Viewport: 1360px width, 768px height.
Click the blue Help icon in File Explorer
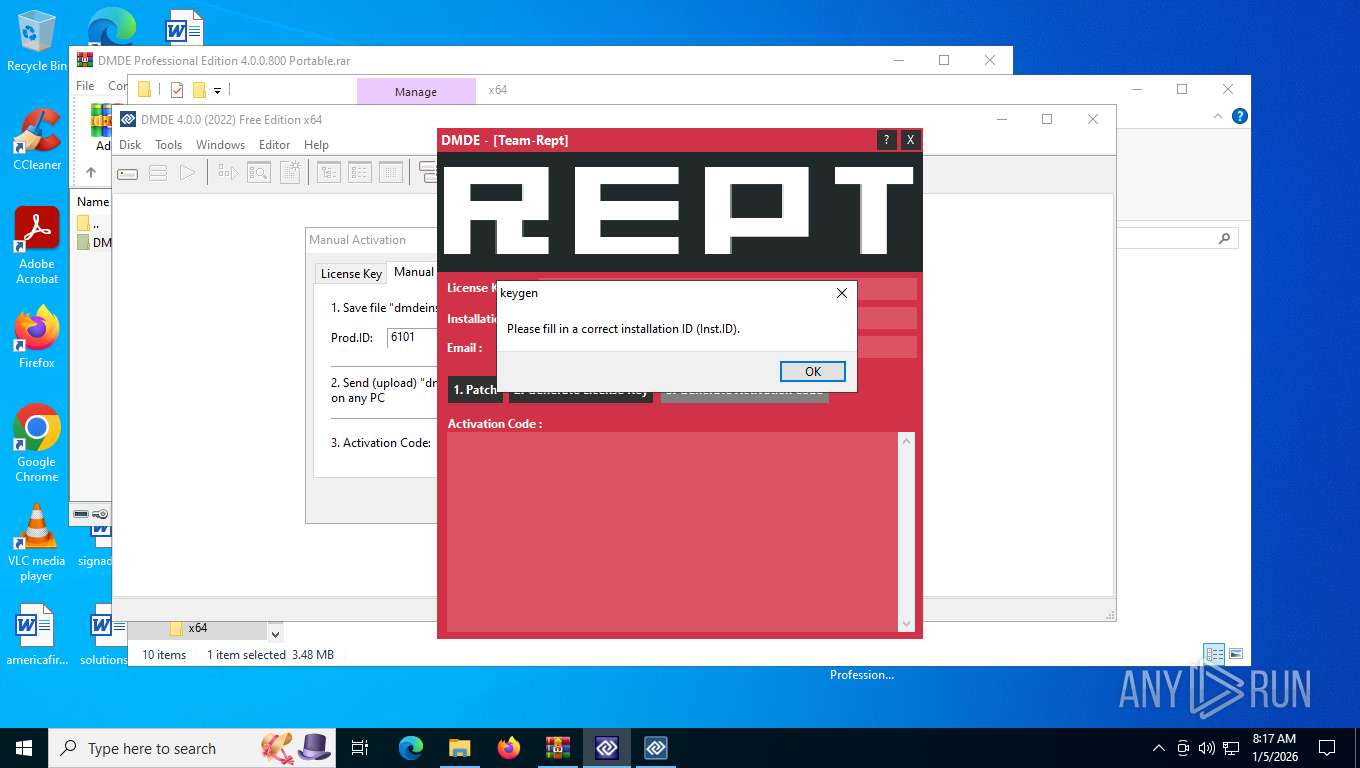1240,116
